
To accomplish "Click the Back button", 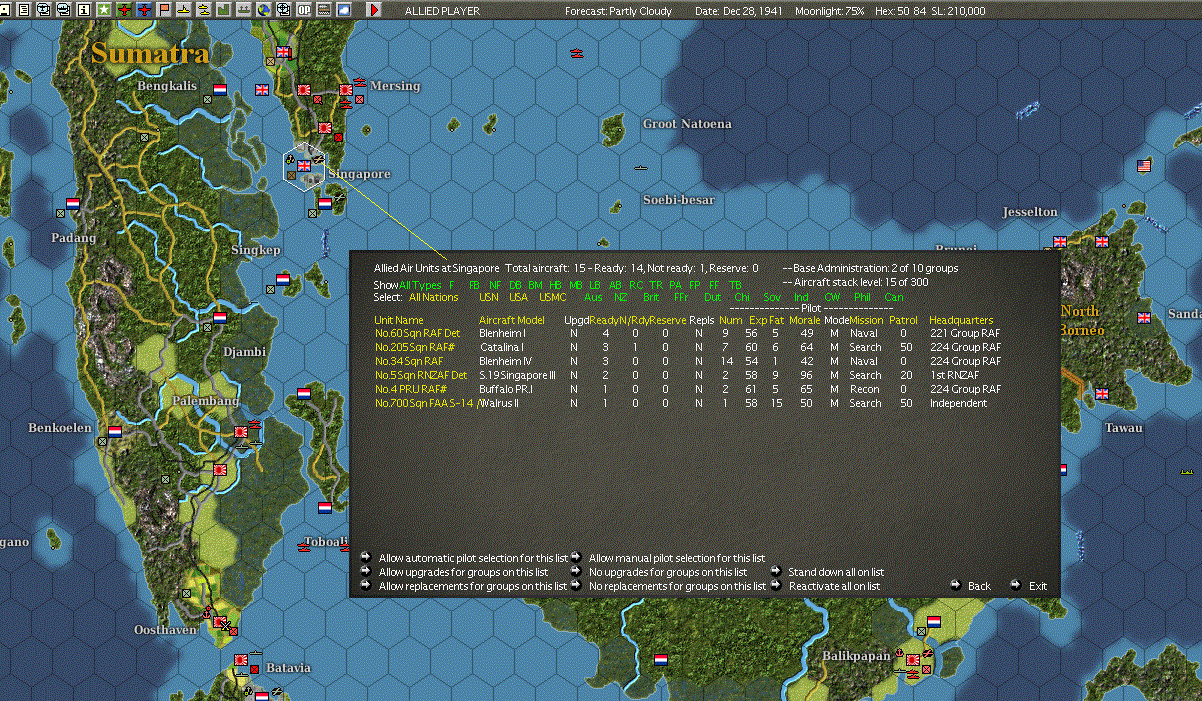I will click(x=979, y=586).
